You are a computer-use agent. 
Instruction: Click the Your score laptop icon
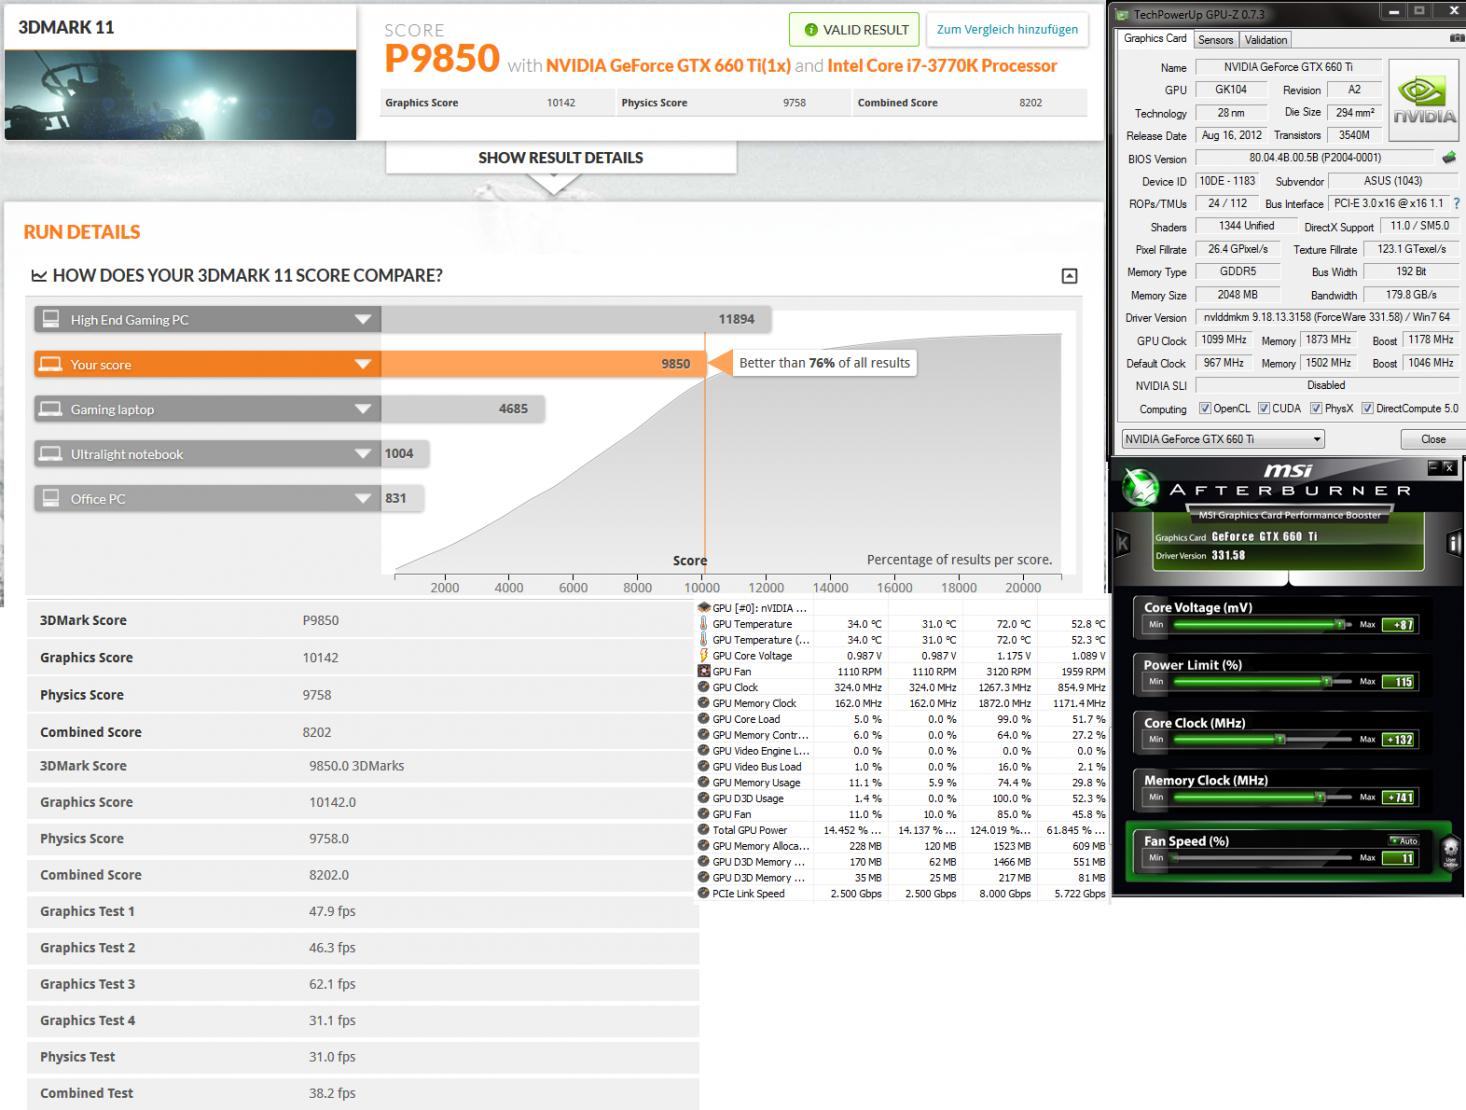[x=49, y=364]
